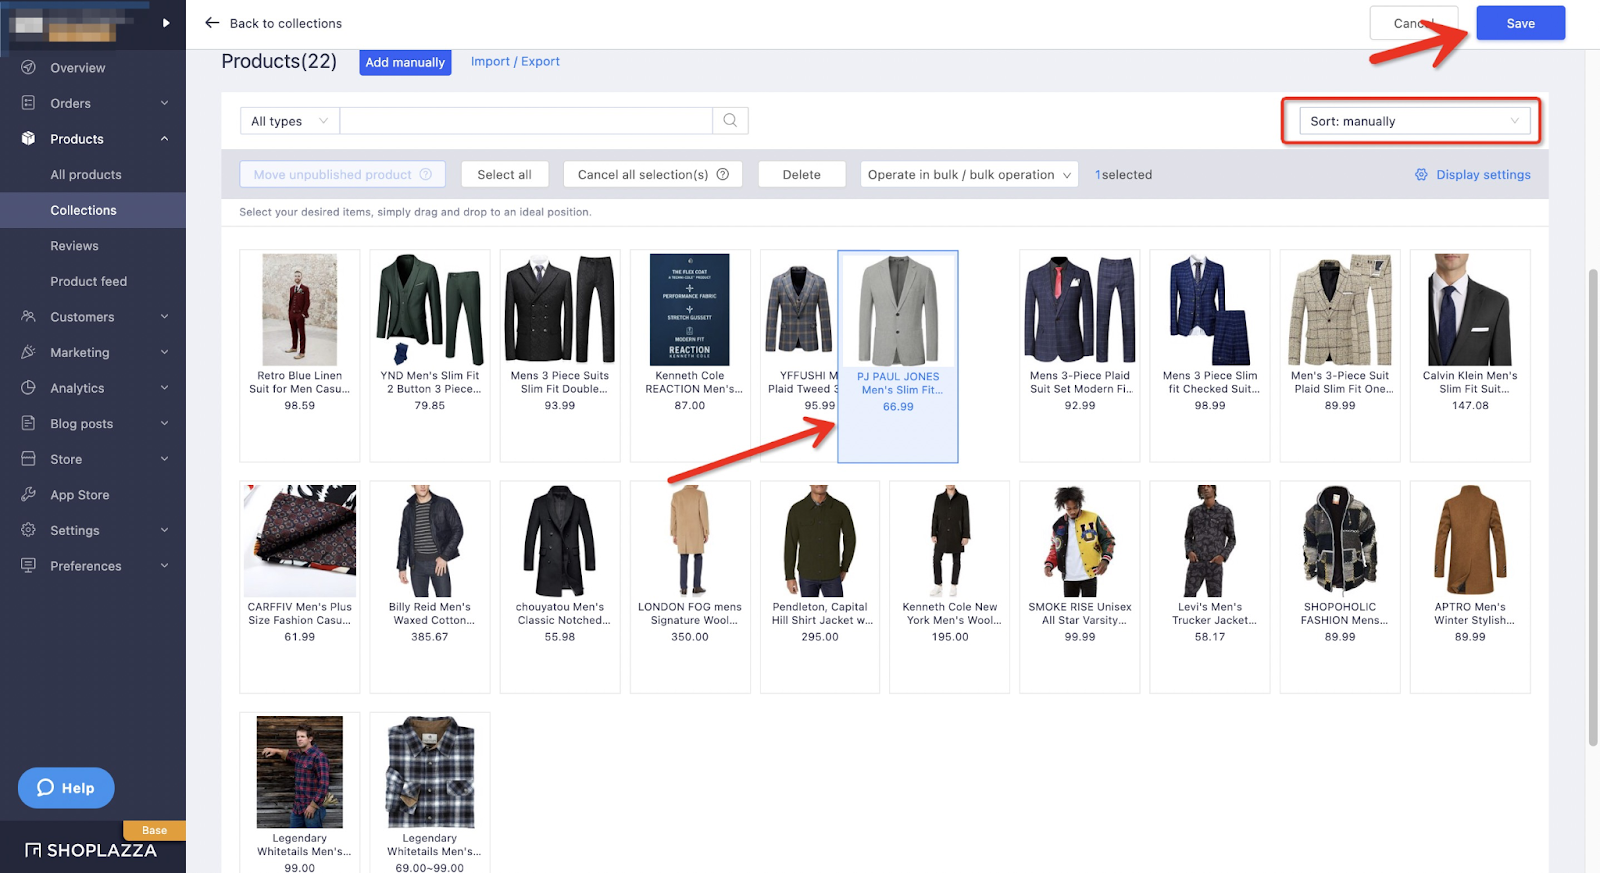Click the Customers sidebar icon
1600x873 pixels.
(x=28, y=317)
